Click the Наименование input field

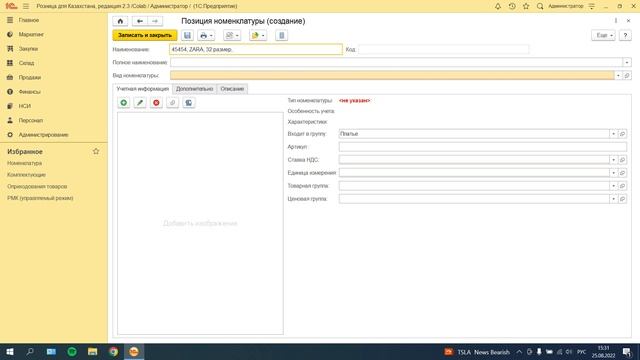[x=256, y=49]
